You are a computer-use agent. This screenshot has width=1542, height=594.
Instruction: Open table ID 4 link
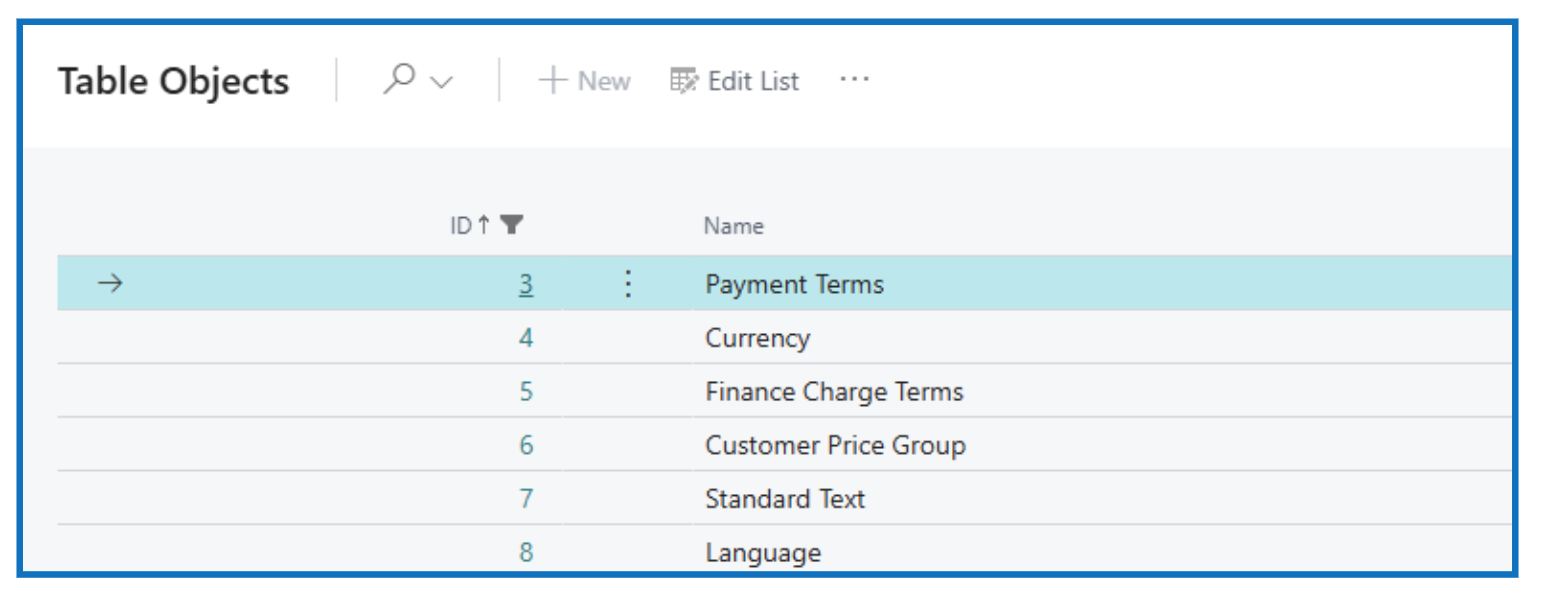pyautogui.click(x=526, y=338)
